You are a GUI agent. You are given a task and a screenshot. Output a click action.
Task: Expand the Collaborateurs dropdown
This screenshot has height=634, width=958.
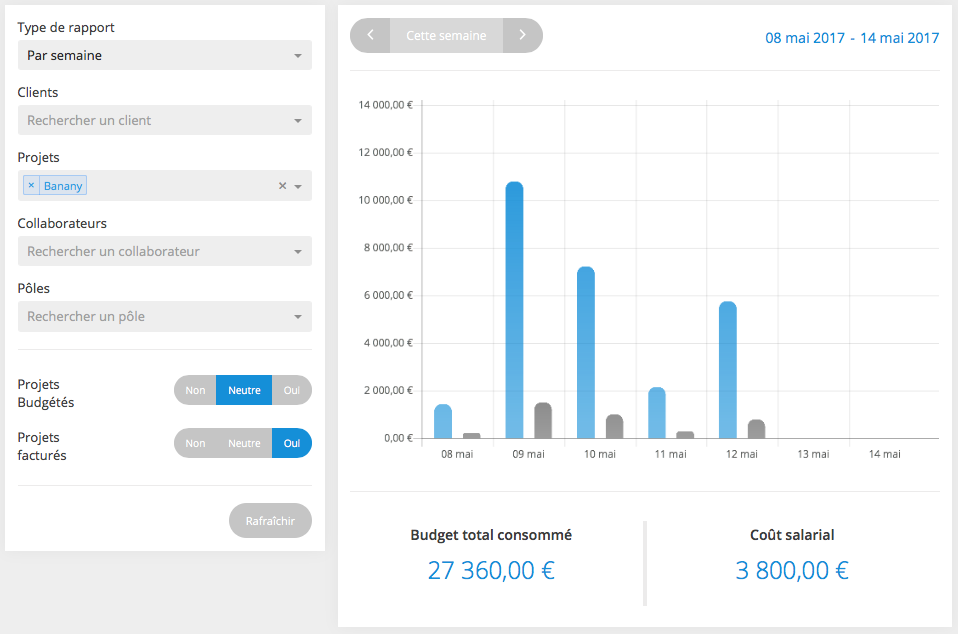coord(165,251)
